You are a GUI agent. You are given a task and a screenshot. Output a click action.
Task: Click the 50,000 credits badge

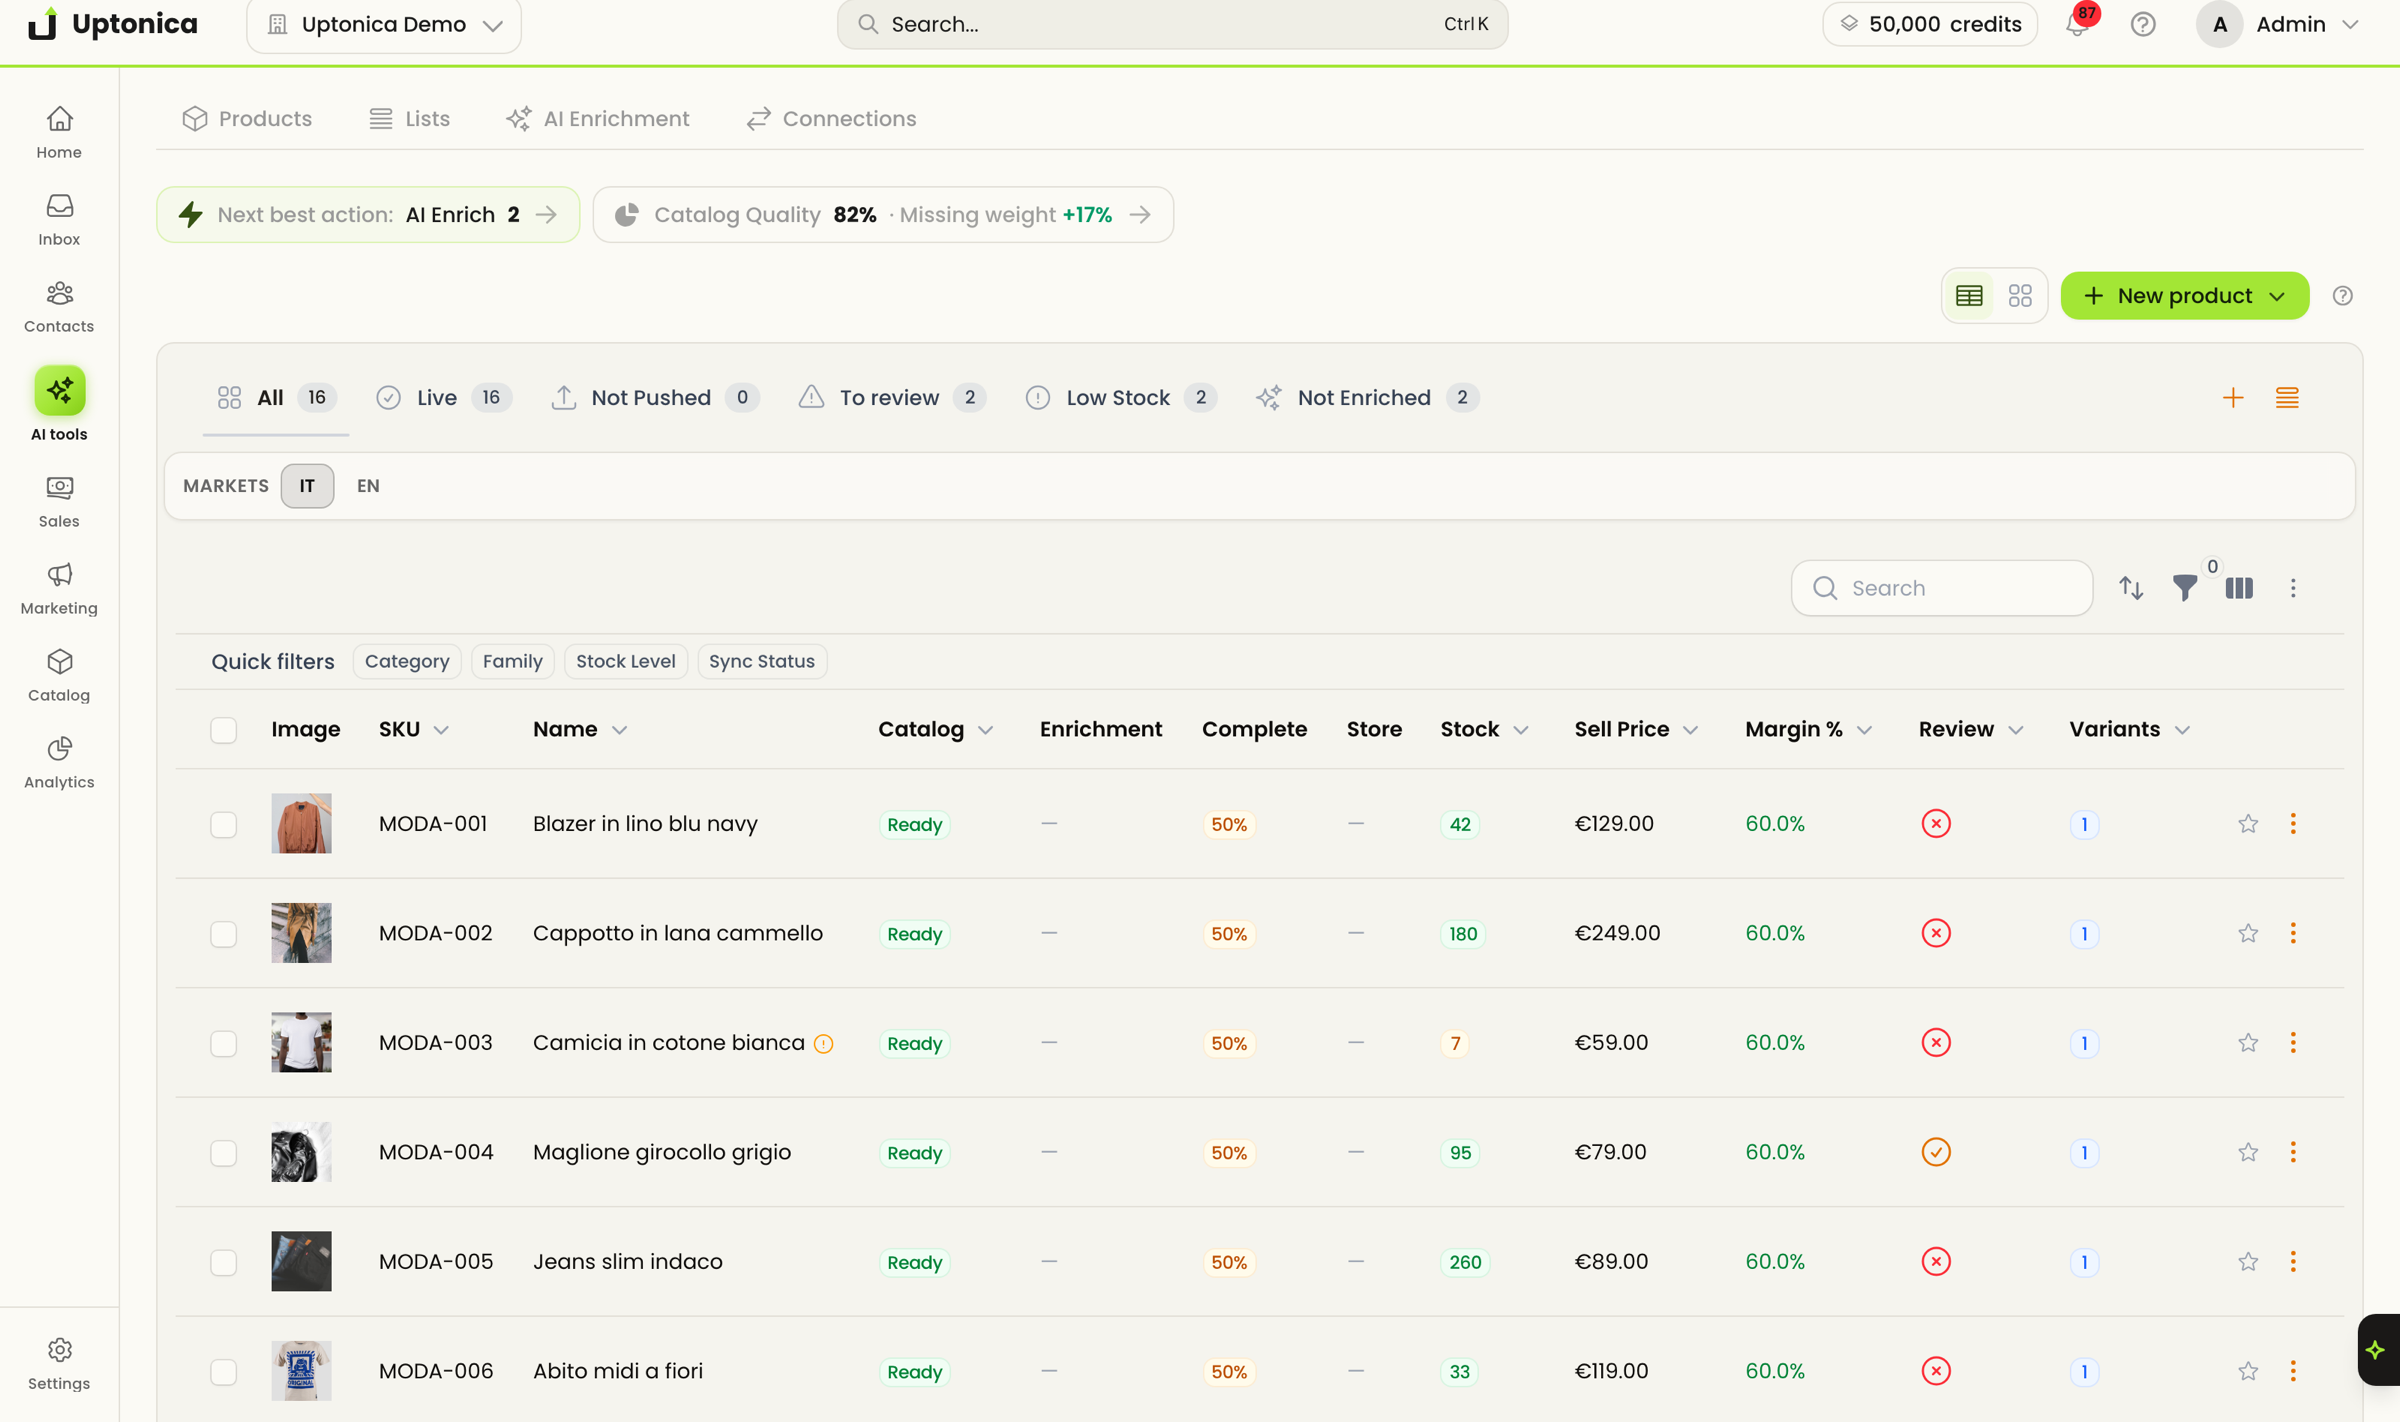point(1930,25)
